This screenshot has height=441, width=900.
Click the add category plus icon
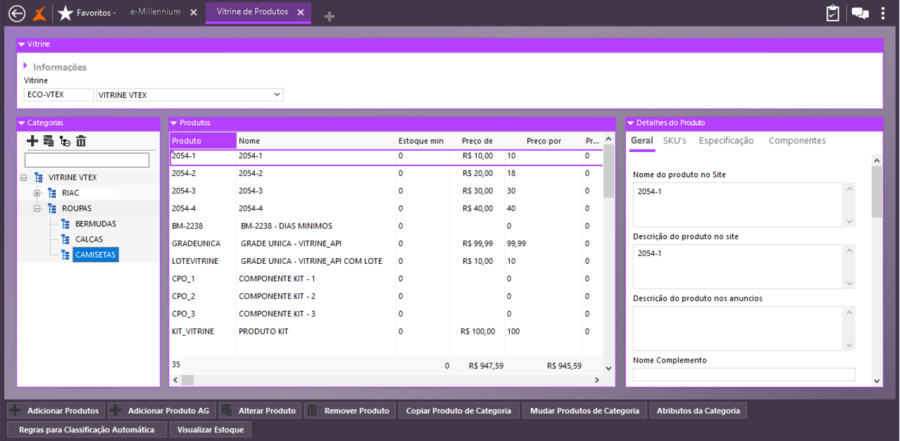click(x=32, y=141)
